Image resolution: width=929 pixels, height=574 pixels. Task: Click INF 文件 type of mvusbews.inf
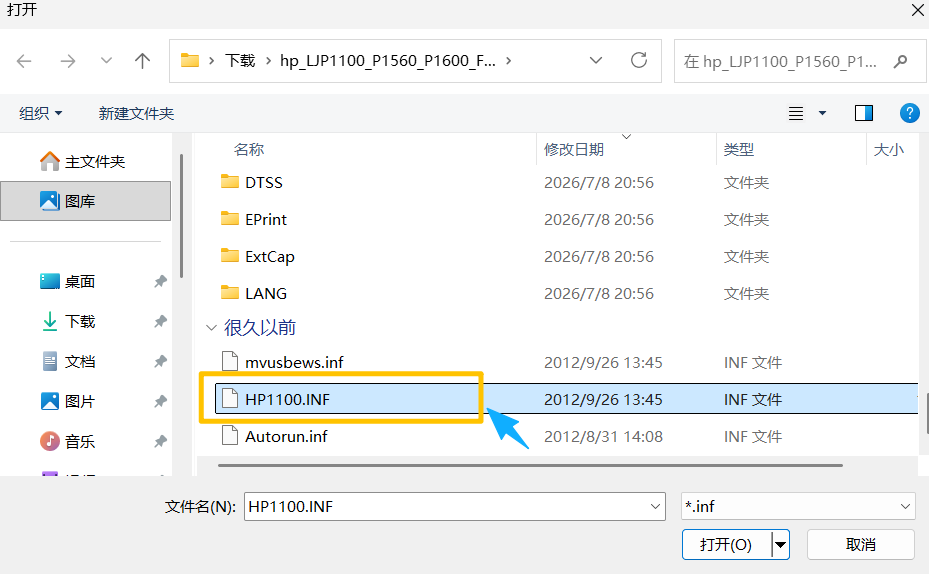click(x=752, y=363)
